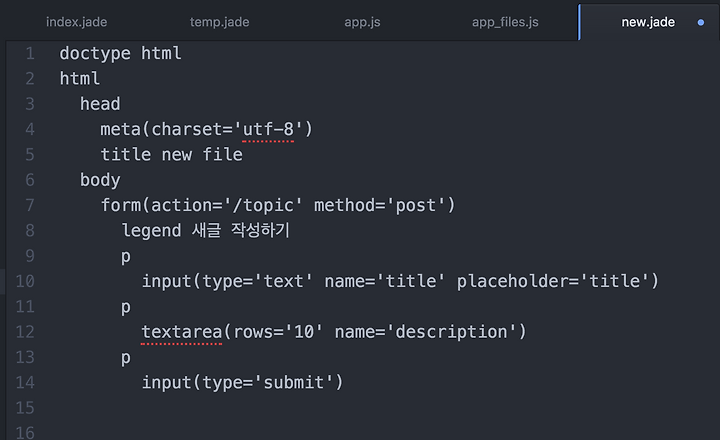Click the 'p' tag on line 13
720x440 pixels.
126,358
